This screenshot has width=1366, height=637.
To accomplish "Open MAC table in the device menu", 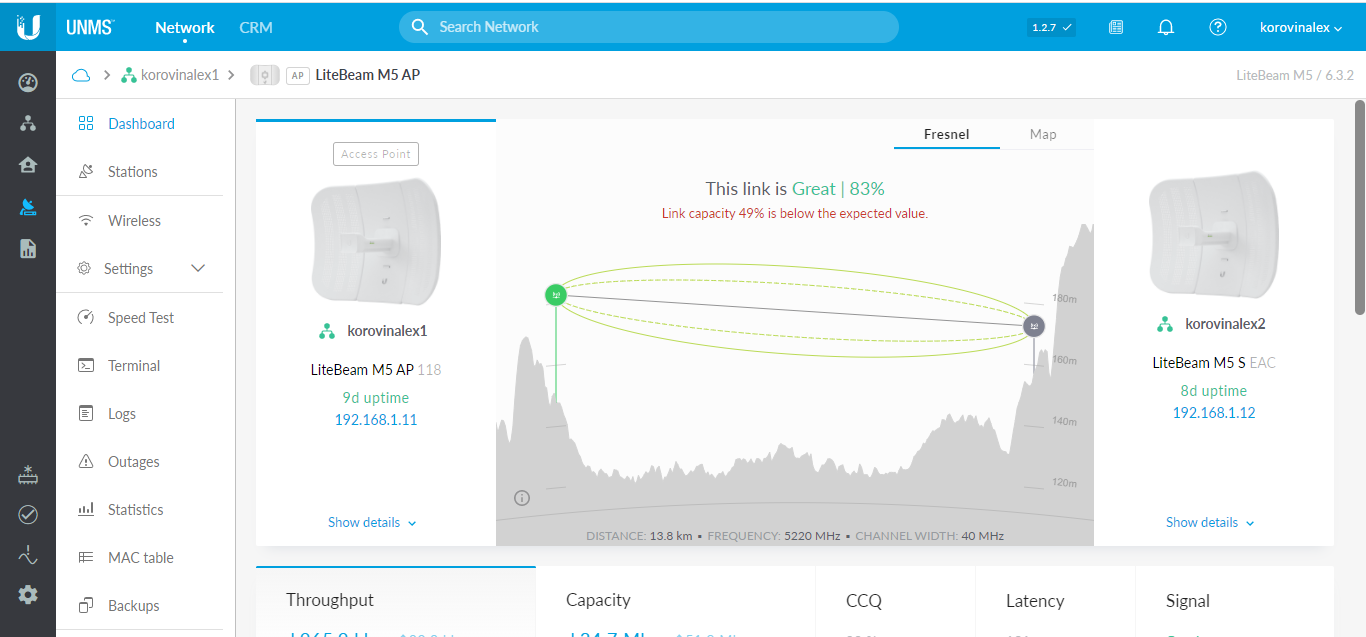I will click(x=140, y=558).
